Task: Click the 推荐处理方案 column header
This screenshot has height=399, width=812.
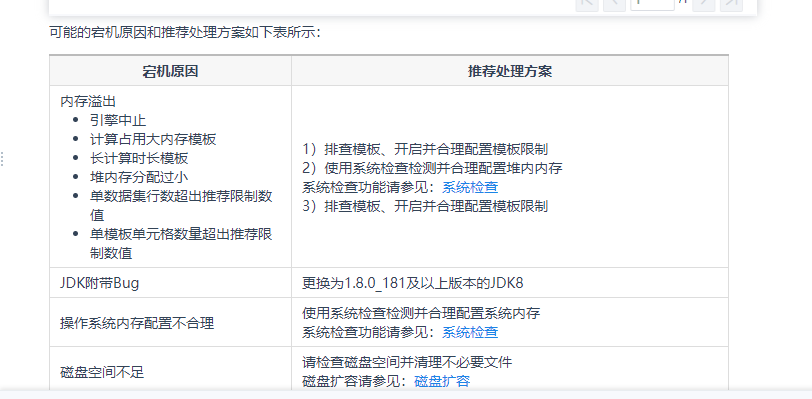Action: [510, 71]
